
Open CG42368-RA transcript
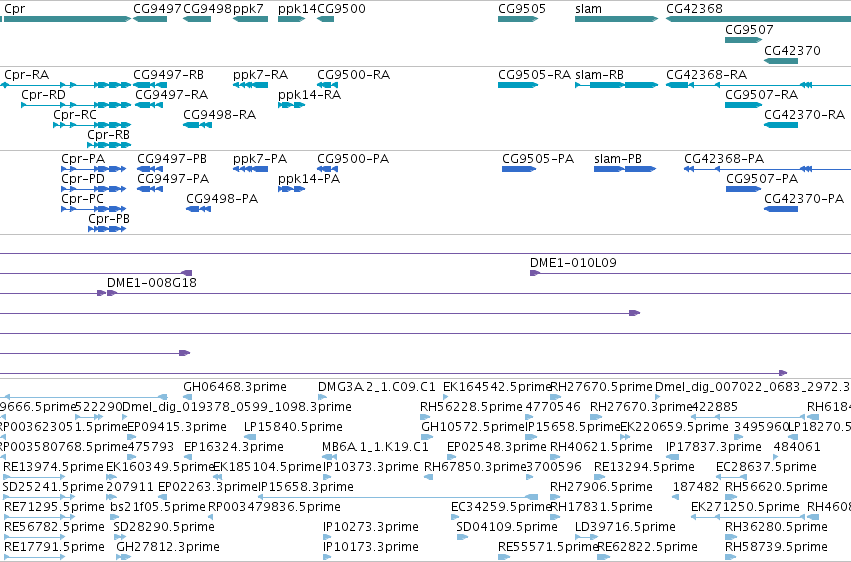point(758,85)
